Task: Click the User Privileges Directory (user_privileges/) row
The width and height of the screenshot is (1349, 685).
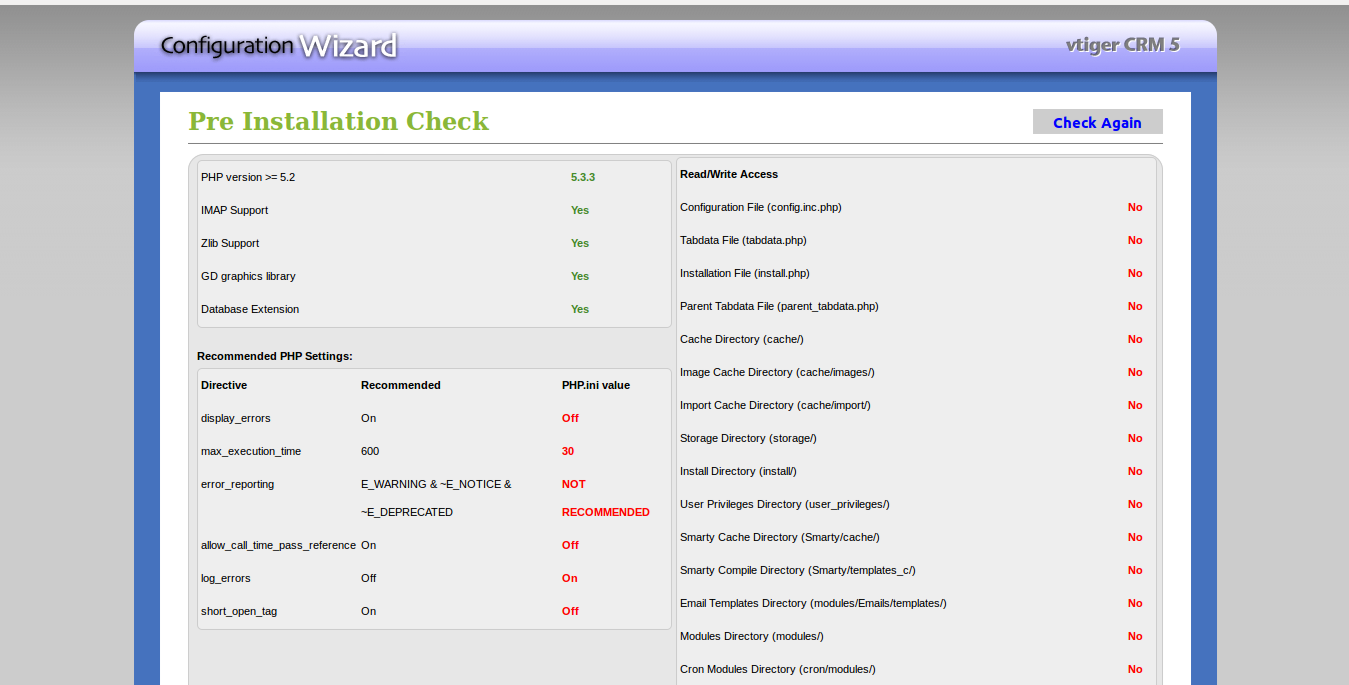Action: 916,504
